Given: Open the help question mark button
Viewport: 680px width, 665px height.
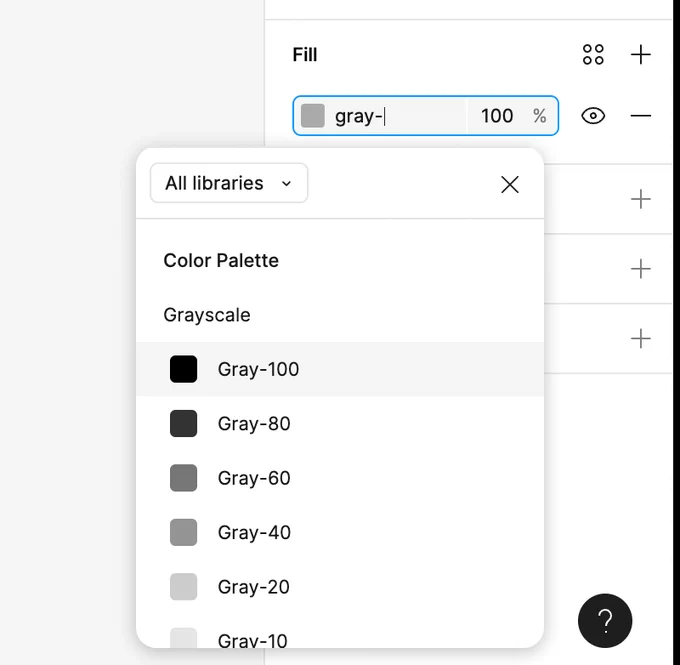Looking at the screenshot, I should tap(605, 620).
